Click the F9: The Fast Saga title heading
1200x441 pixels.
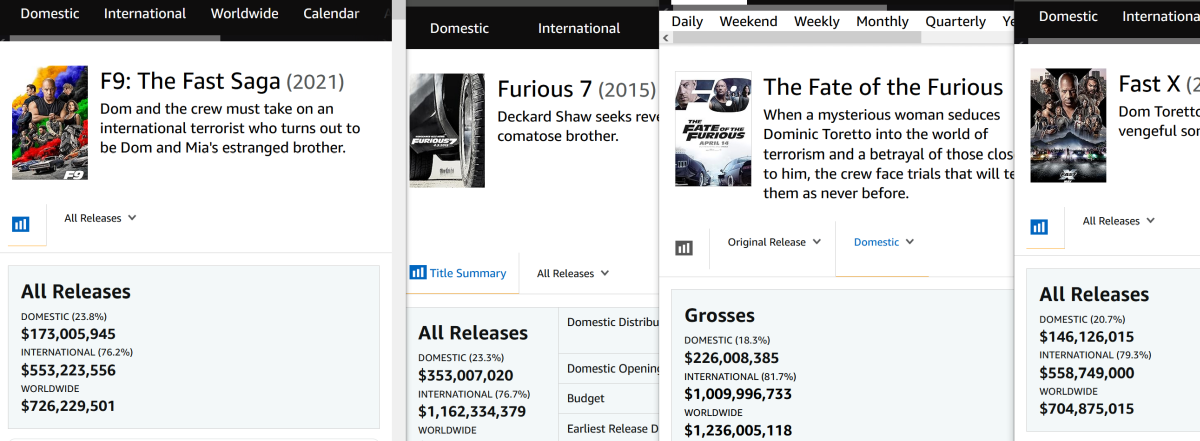coord(222,82)
